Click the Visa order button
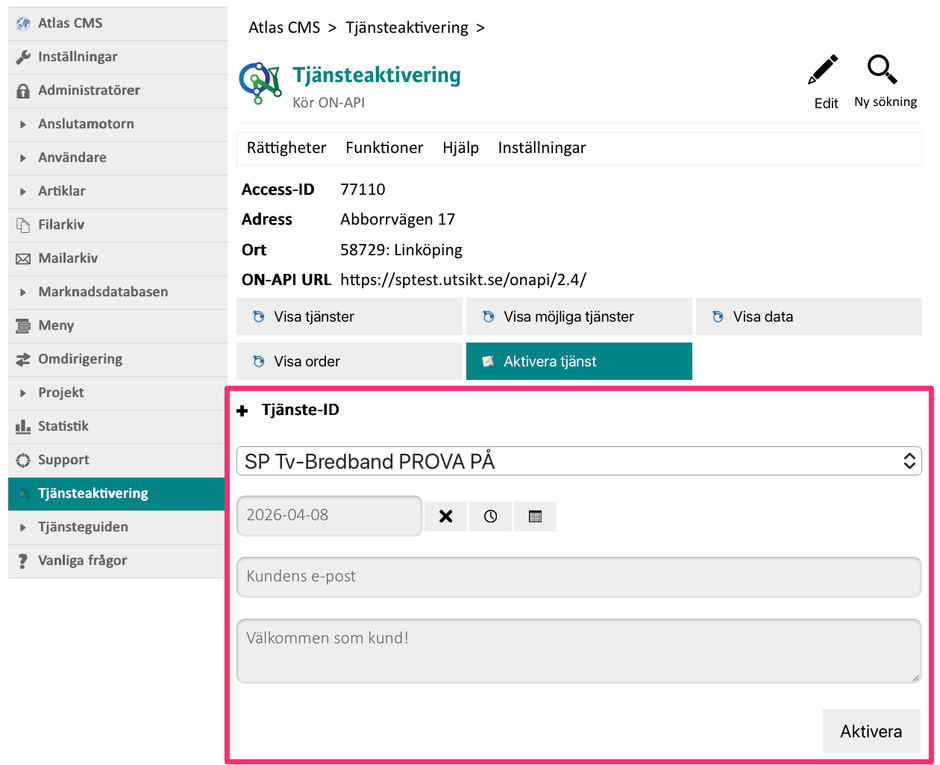 click(x=349, y=361)
